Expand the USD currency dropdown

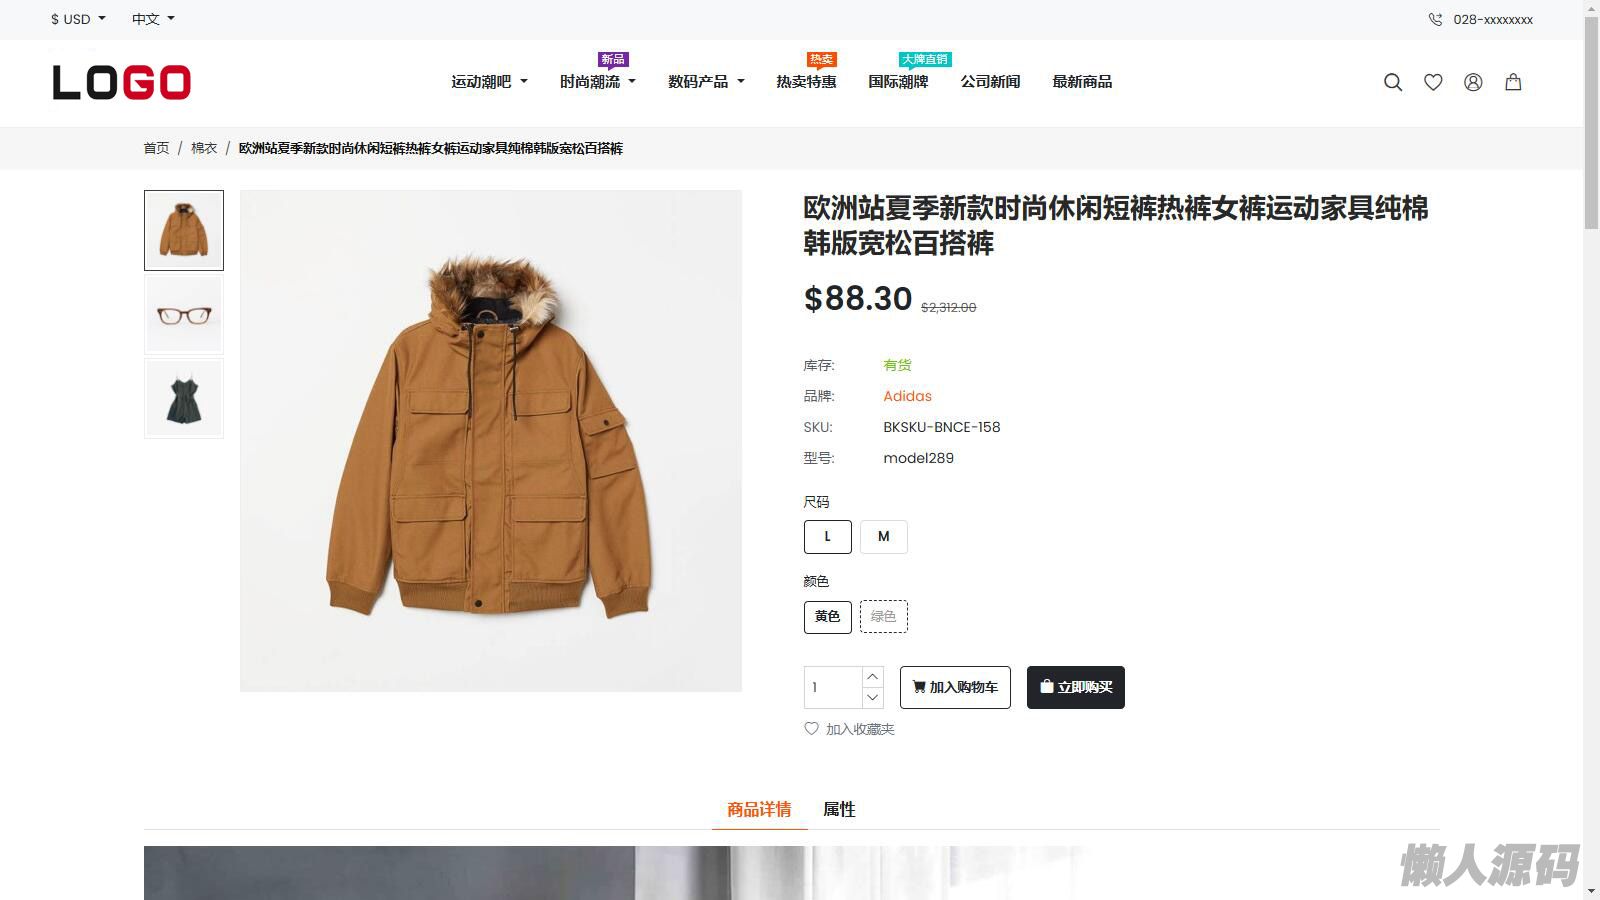[x=78, y=19]
